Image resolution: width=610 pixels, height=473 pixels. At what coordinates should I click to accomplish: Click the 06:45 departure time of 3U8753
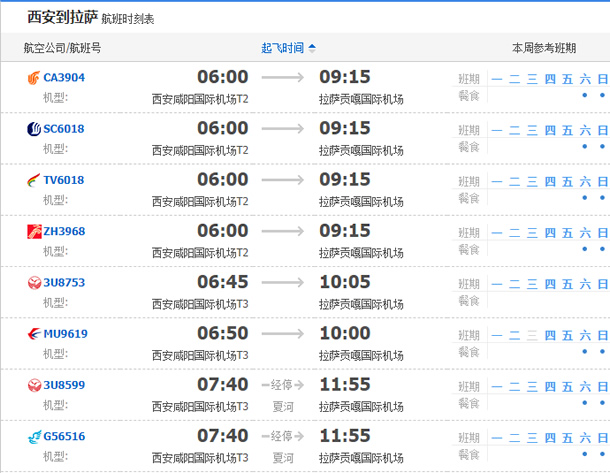(x=222, y=282)
